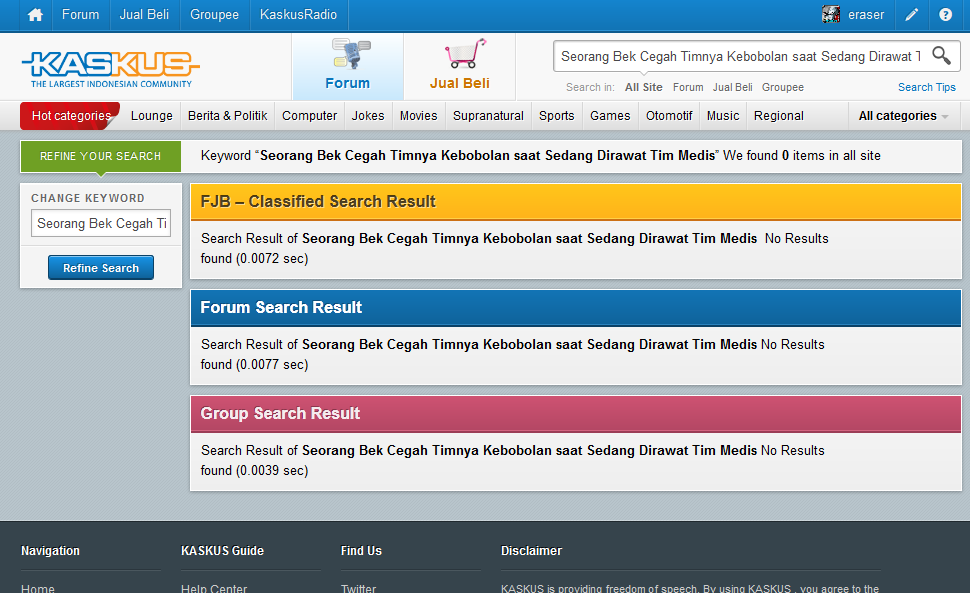Open the Lounge category
The width and height of the screenshot is (970, 593).
[152, 116]
